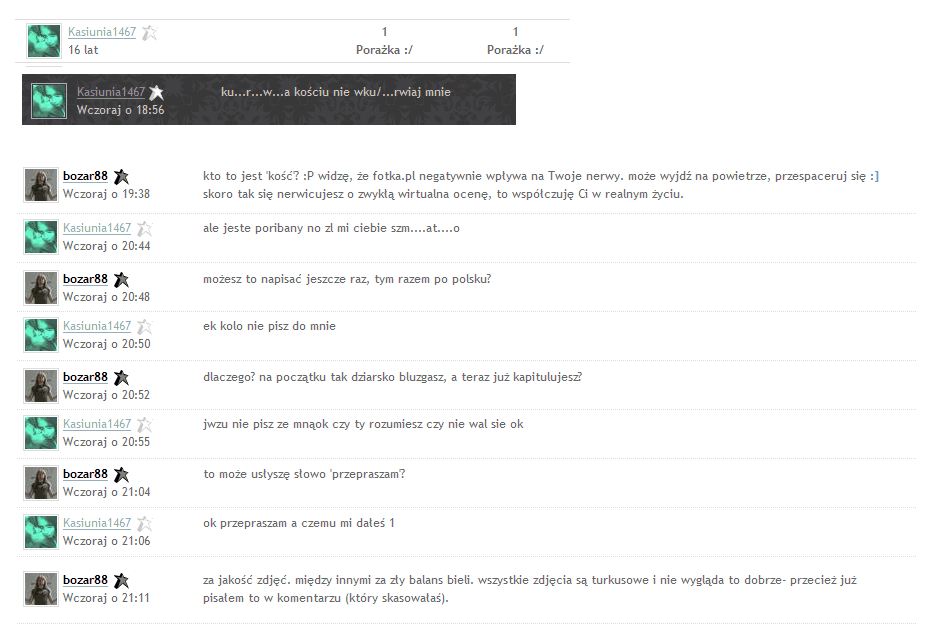This screenshot has height=631, width=925.
Task: Click dark comment text 'kościu nie wku/...rwiaj mnie'
Action: 372,92
